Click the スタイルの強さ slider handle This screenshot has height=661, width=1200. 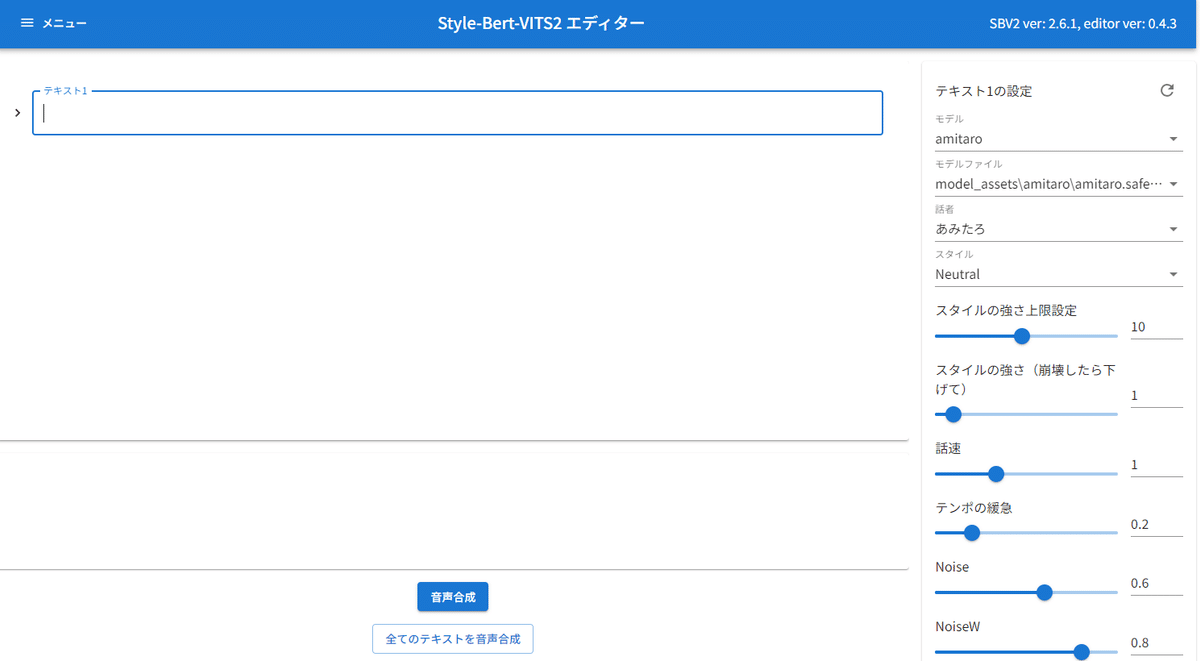click(953, 414)
